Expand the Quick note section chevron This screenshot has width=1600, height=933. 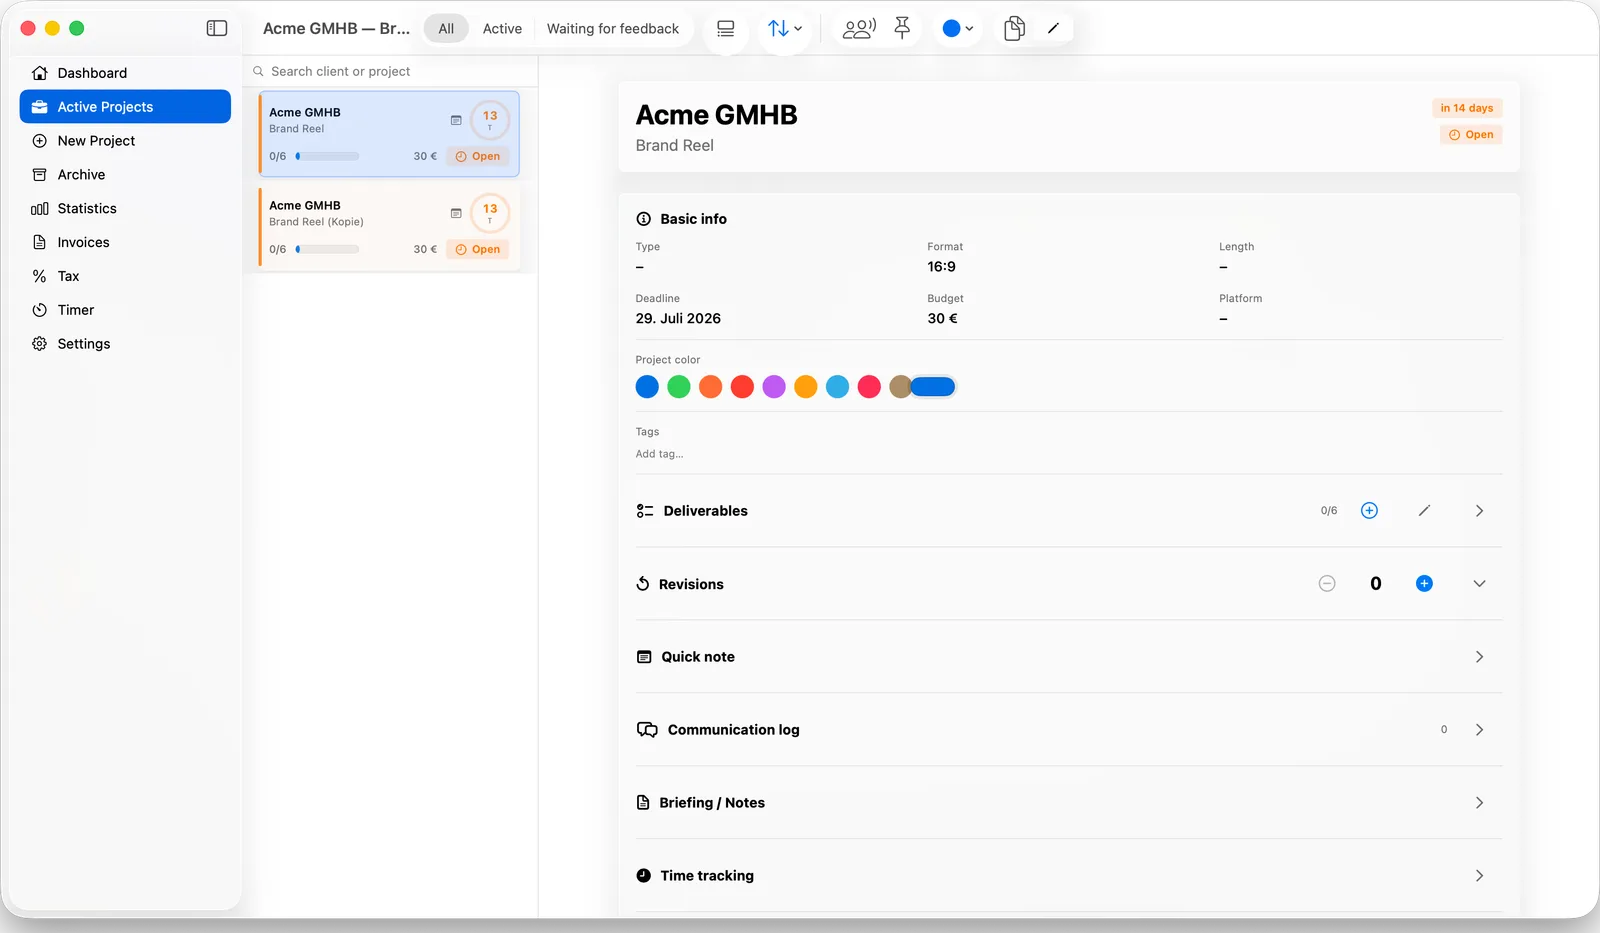tap(1480, 657)
